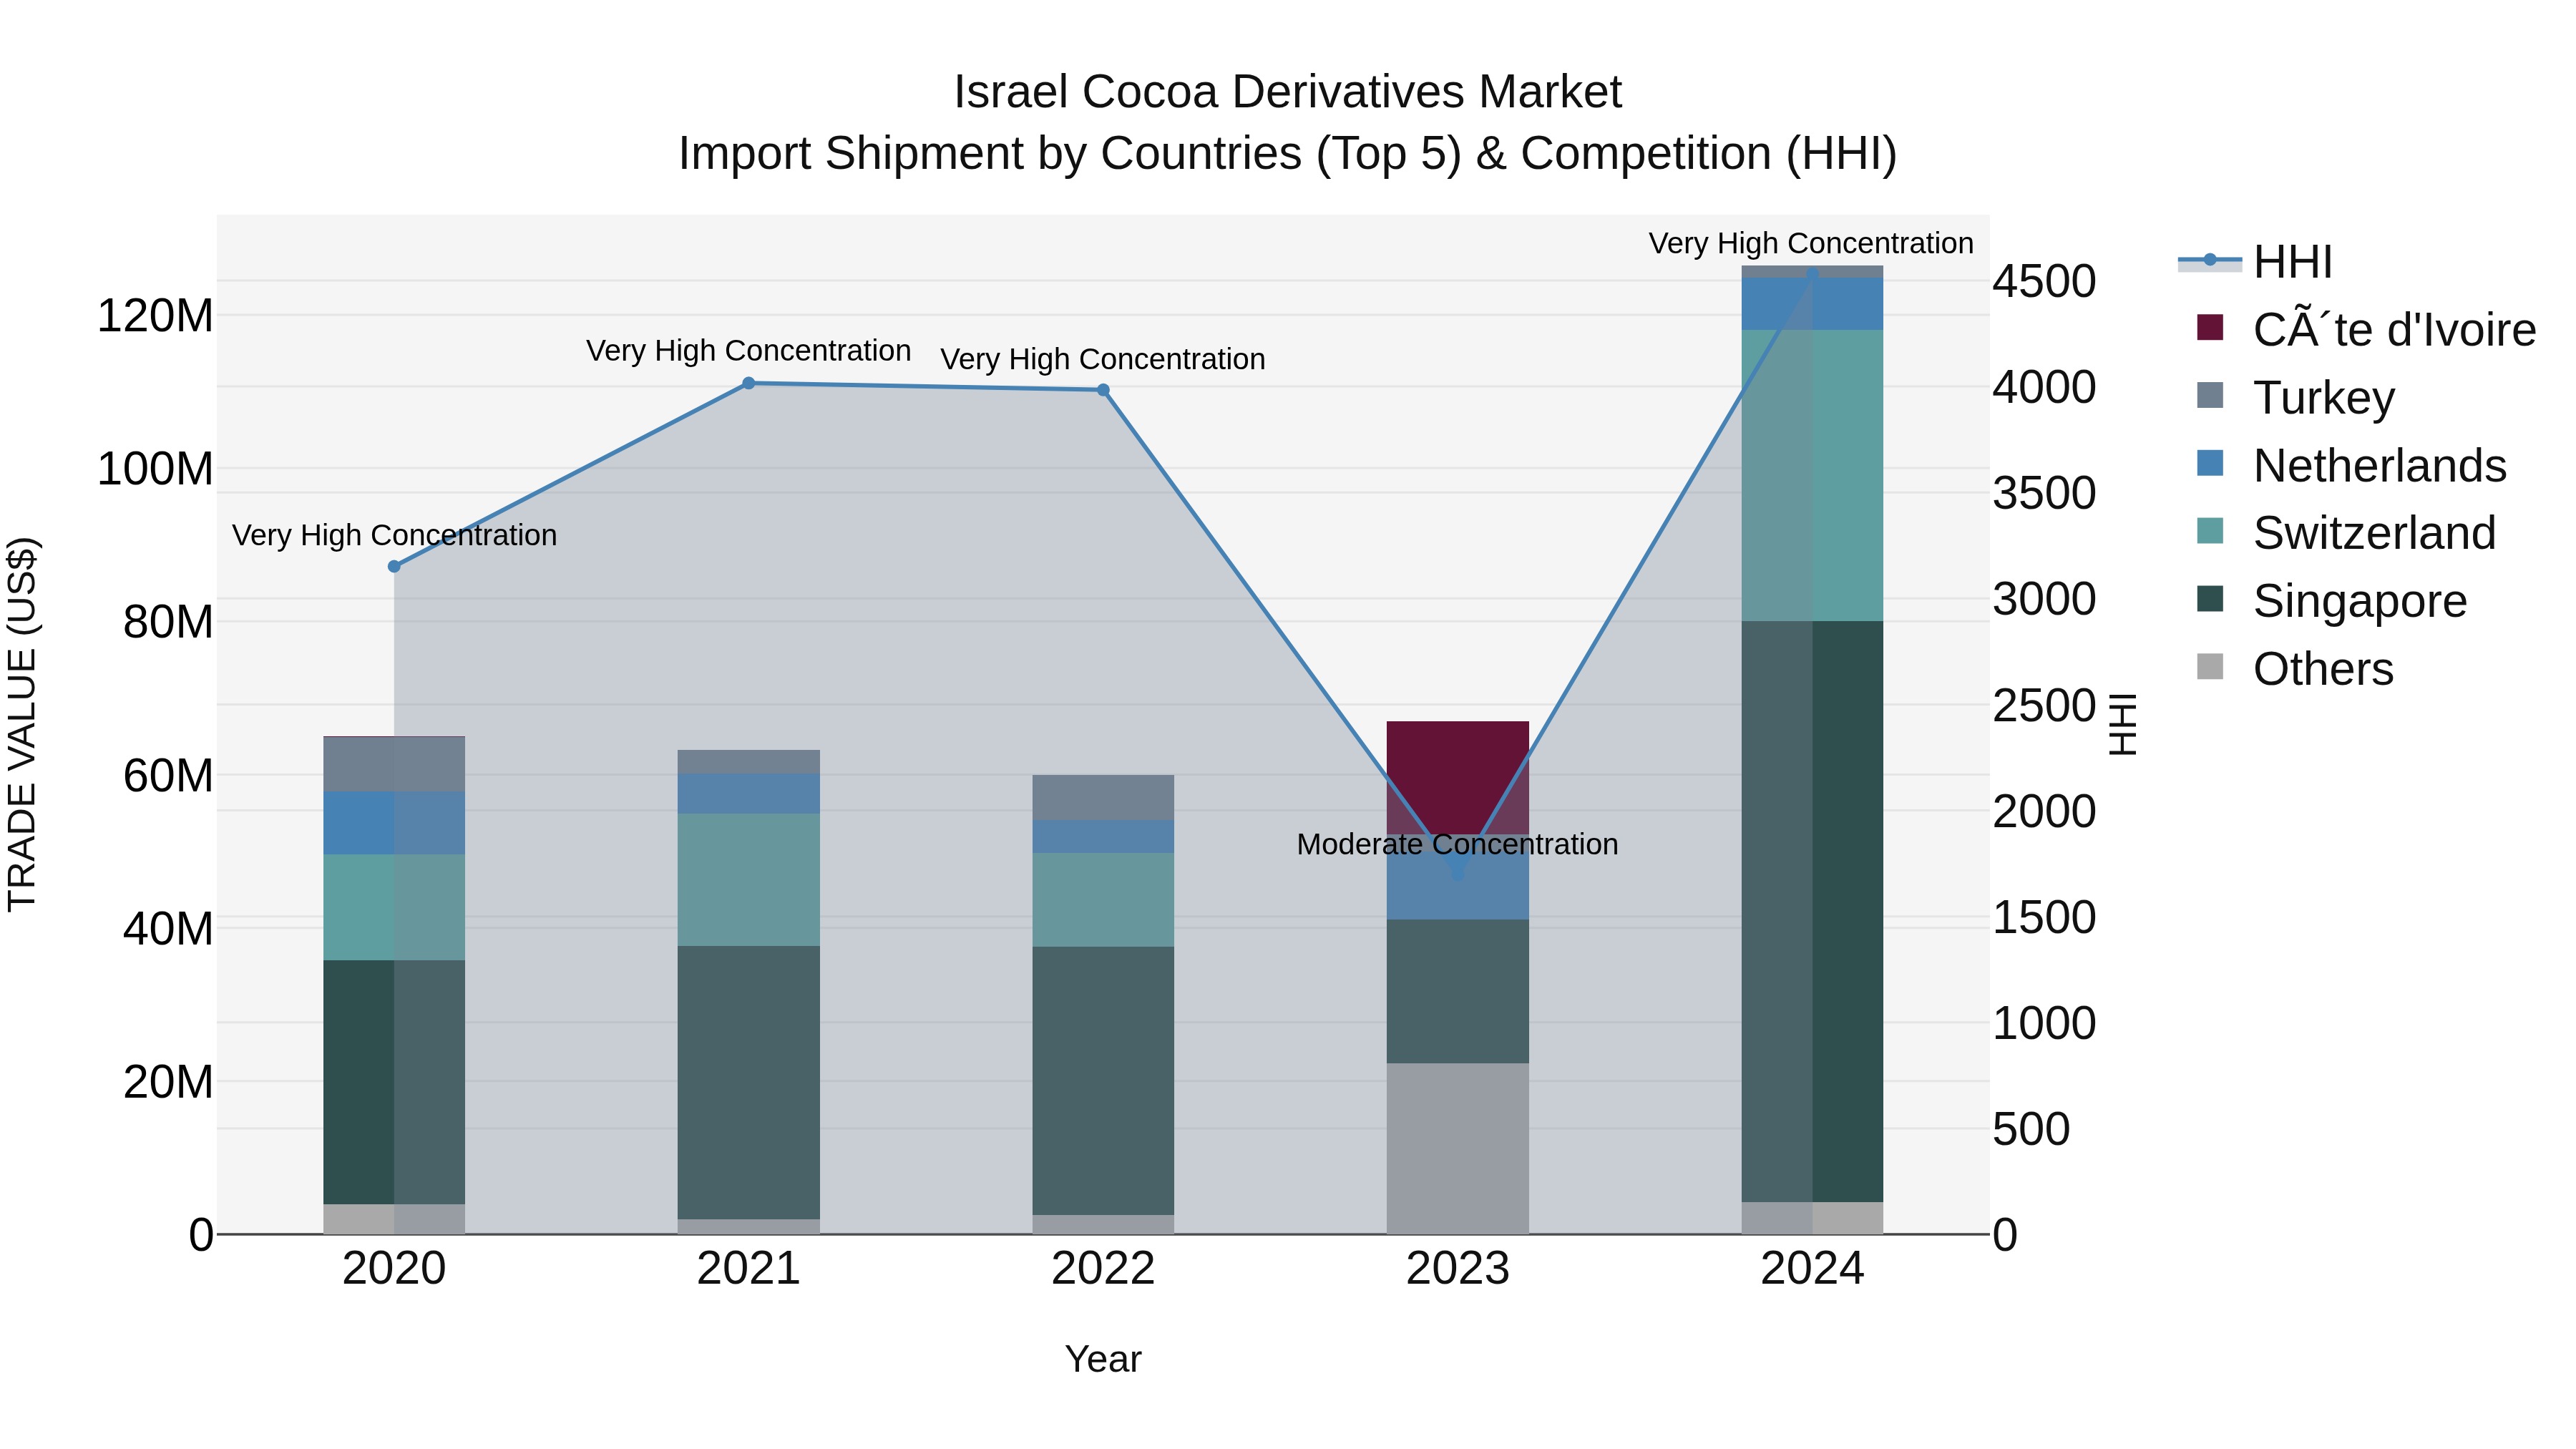Click the 2023 Singapore bar segment
2576x1449 pixels.
(x=1457, y=991)
